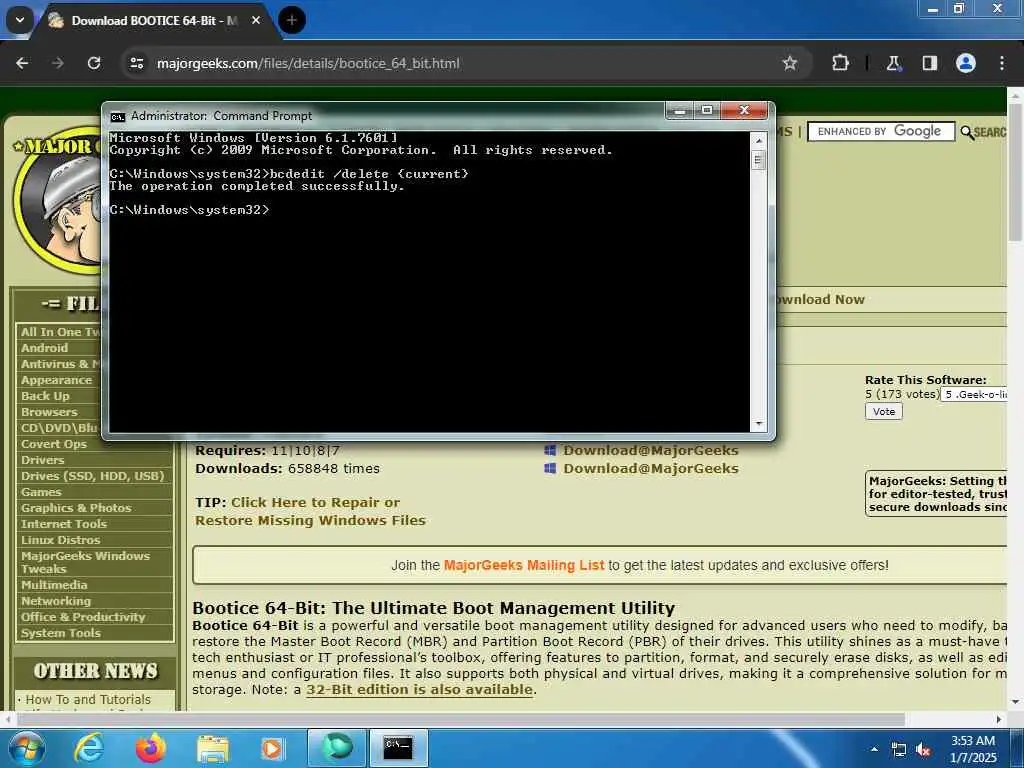Launch Internet Explorer from taskbar

pyautogui.click(x=89, y=748)
